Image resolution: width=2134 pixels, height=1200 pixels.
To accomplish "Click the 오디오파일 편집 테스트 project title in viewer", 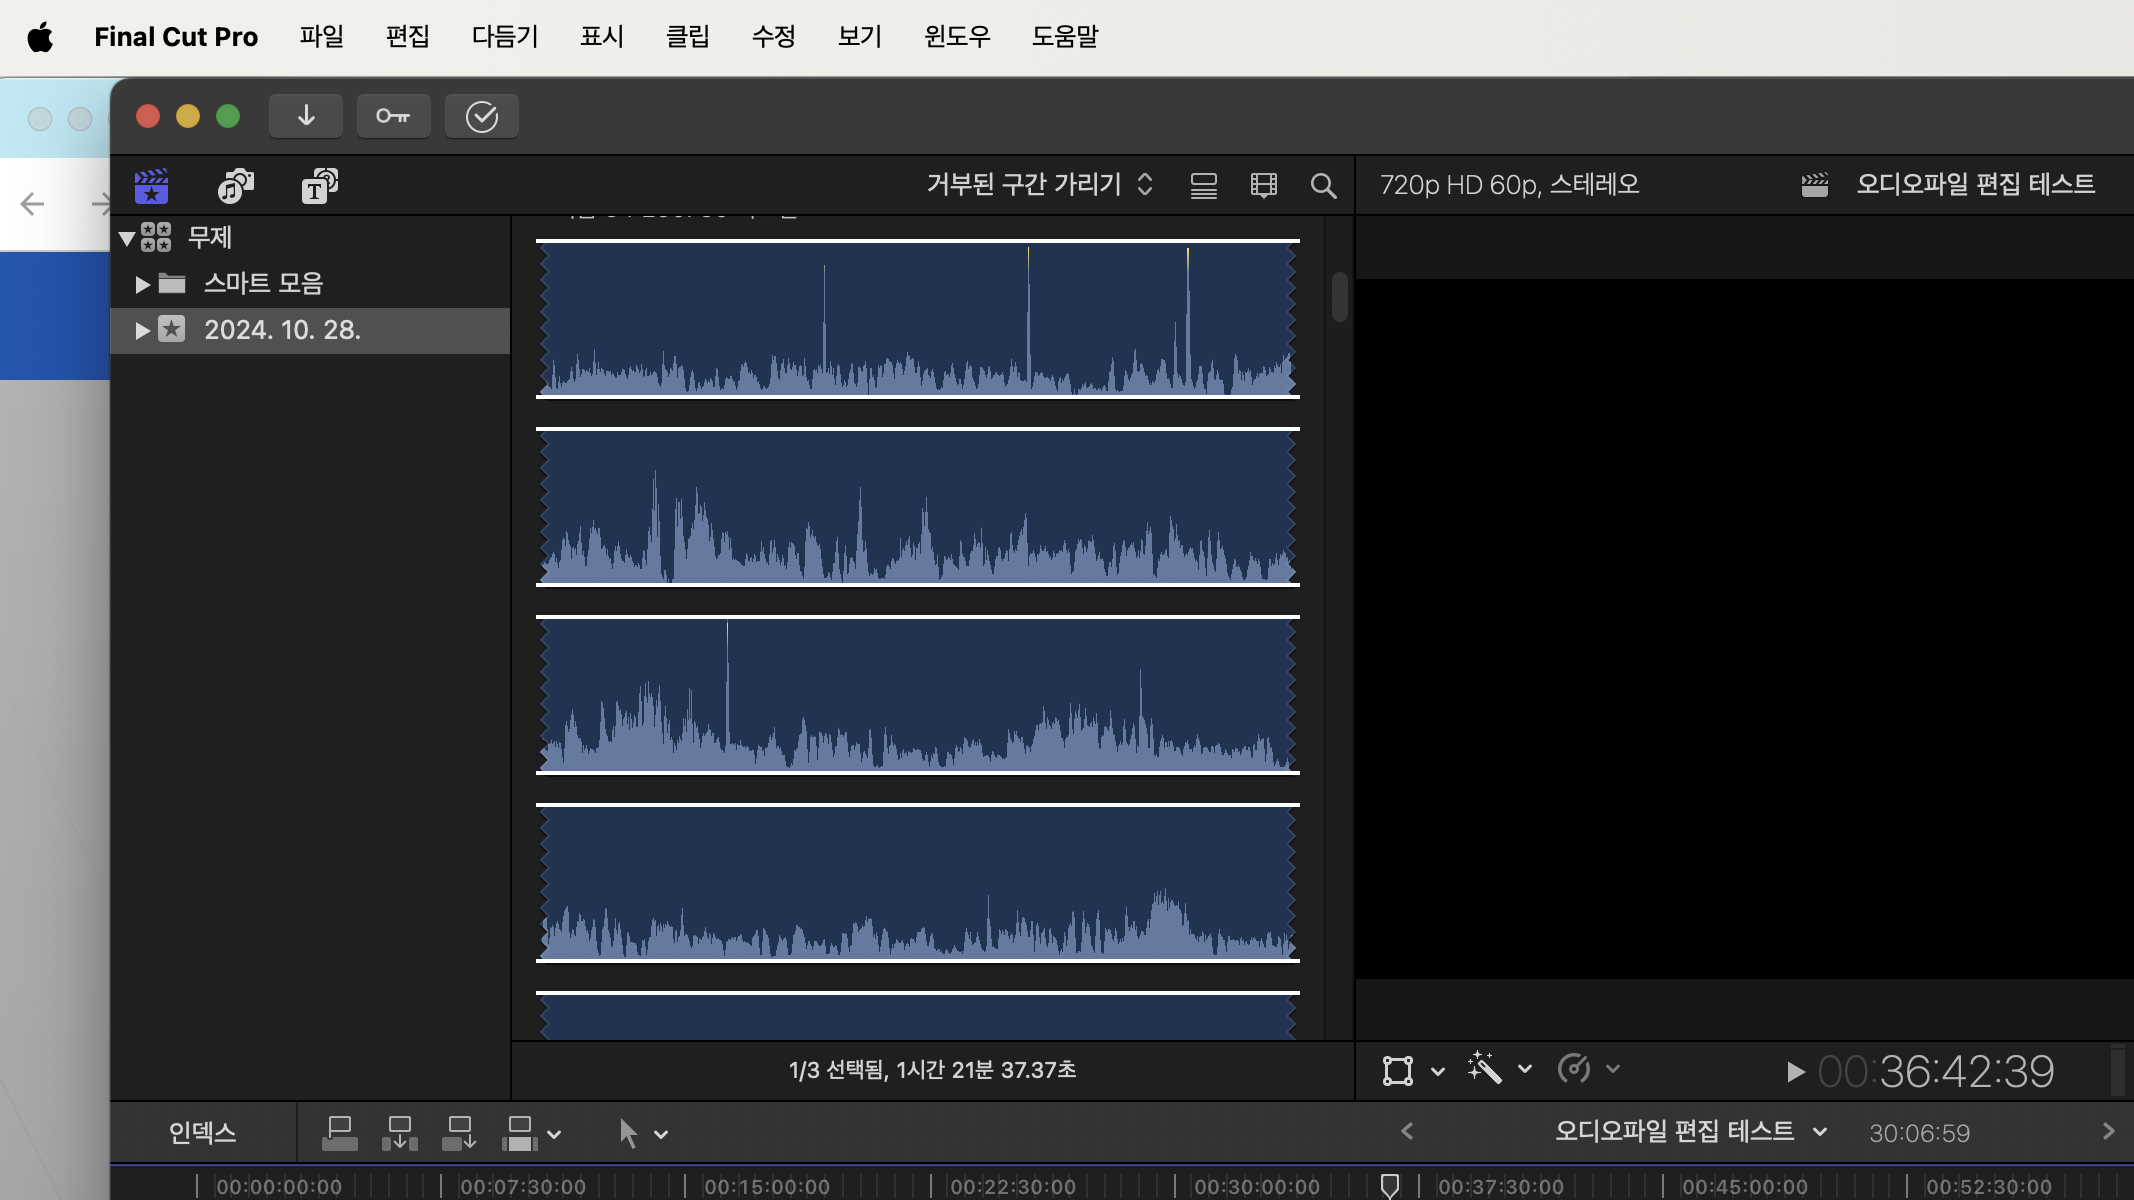I will 1976,184.
